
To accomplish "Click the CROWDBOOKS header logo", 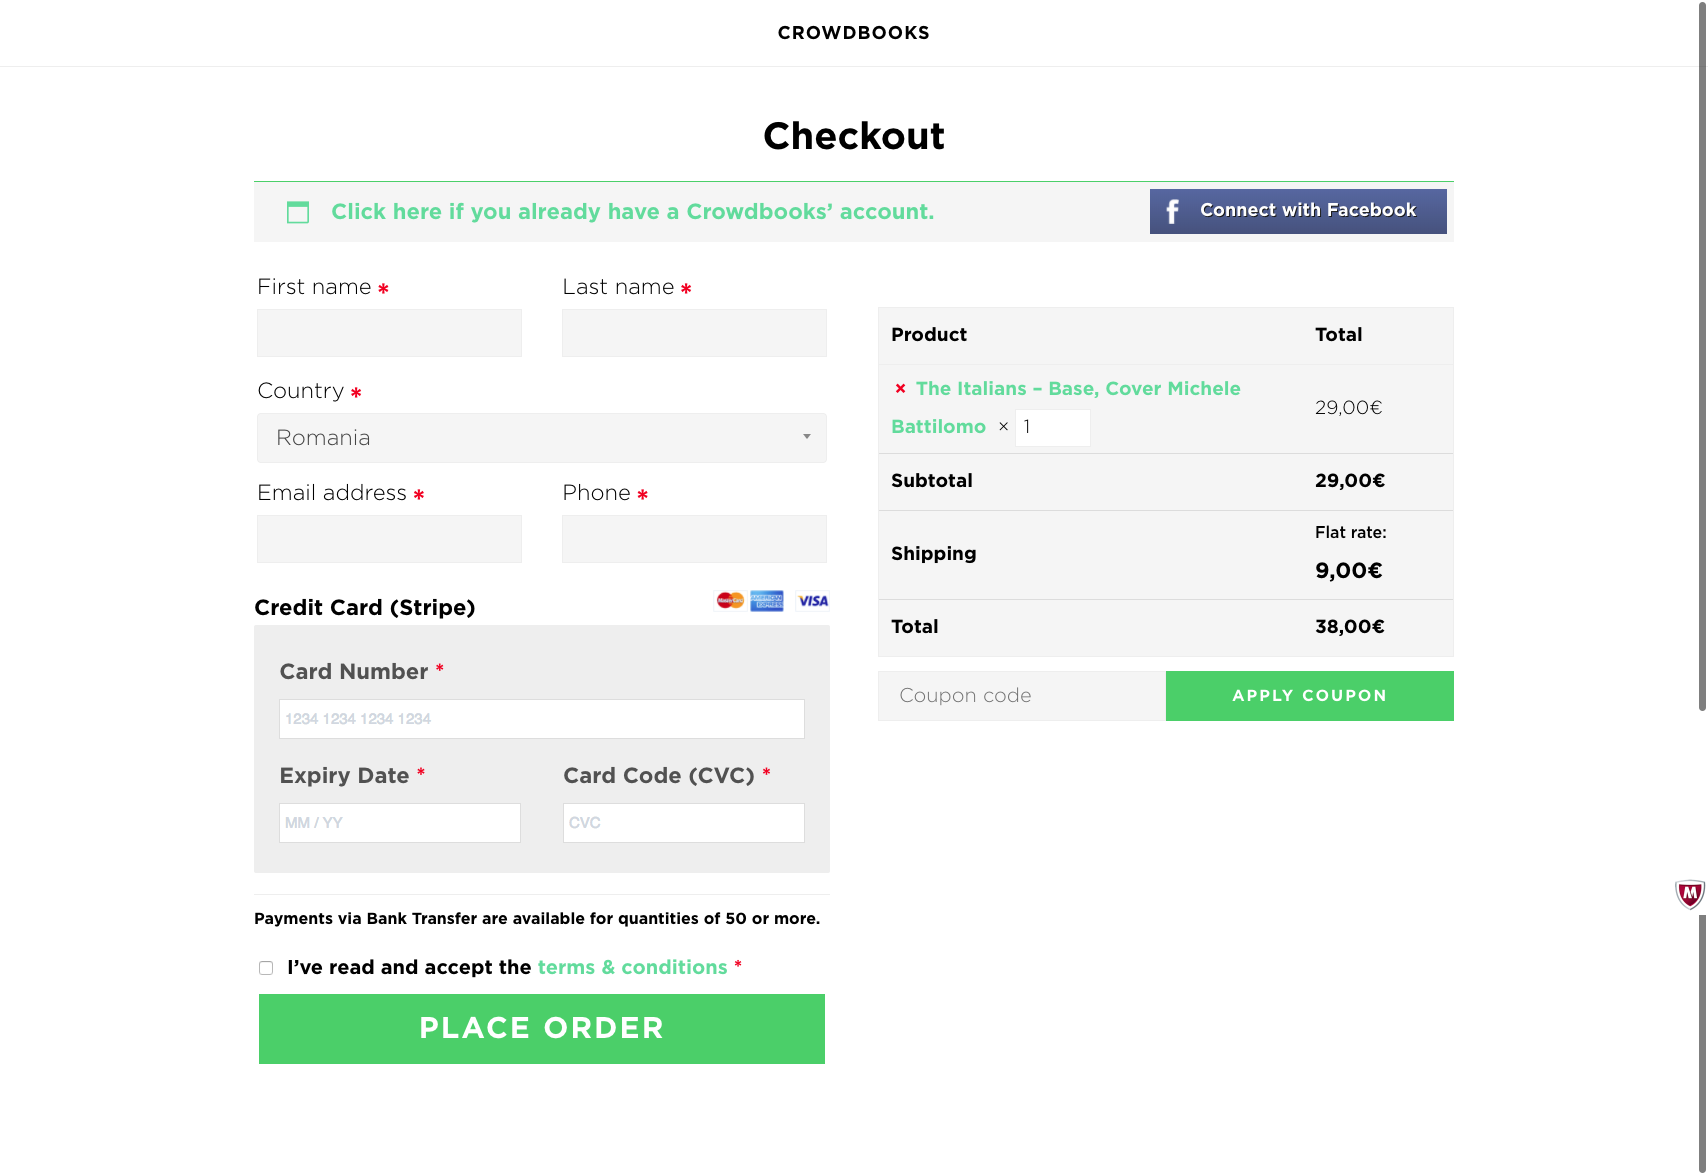I will (854, 33).
